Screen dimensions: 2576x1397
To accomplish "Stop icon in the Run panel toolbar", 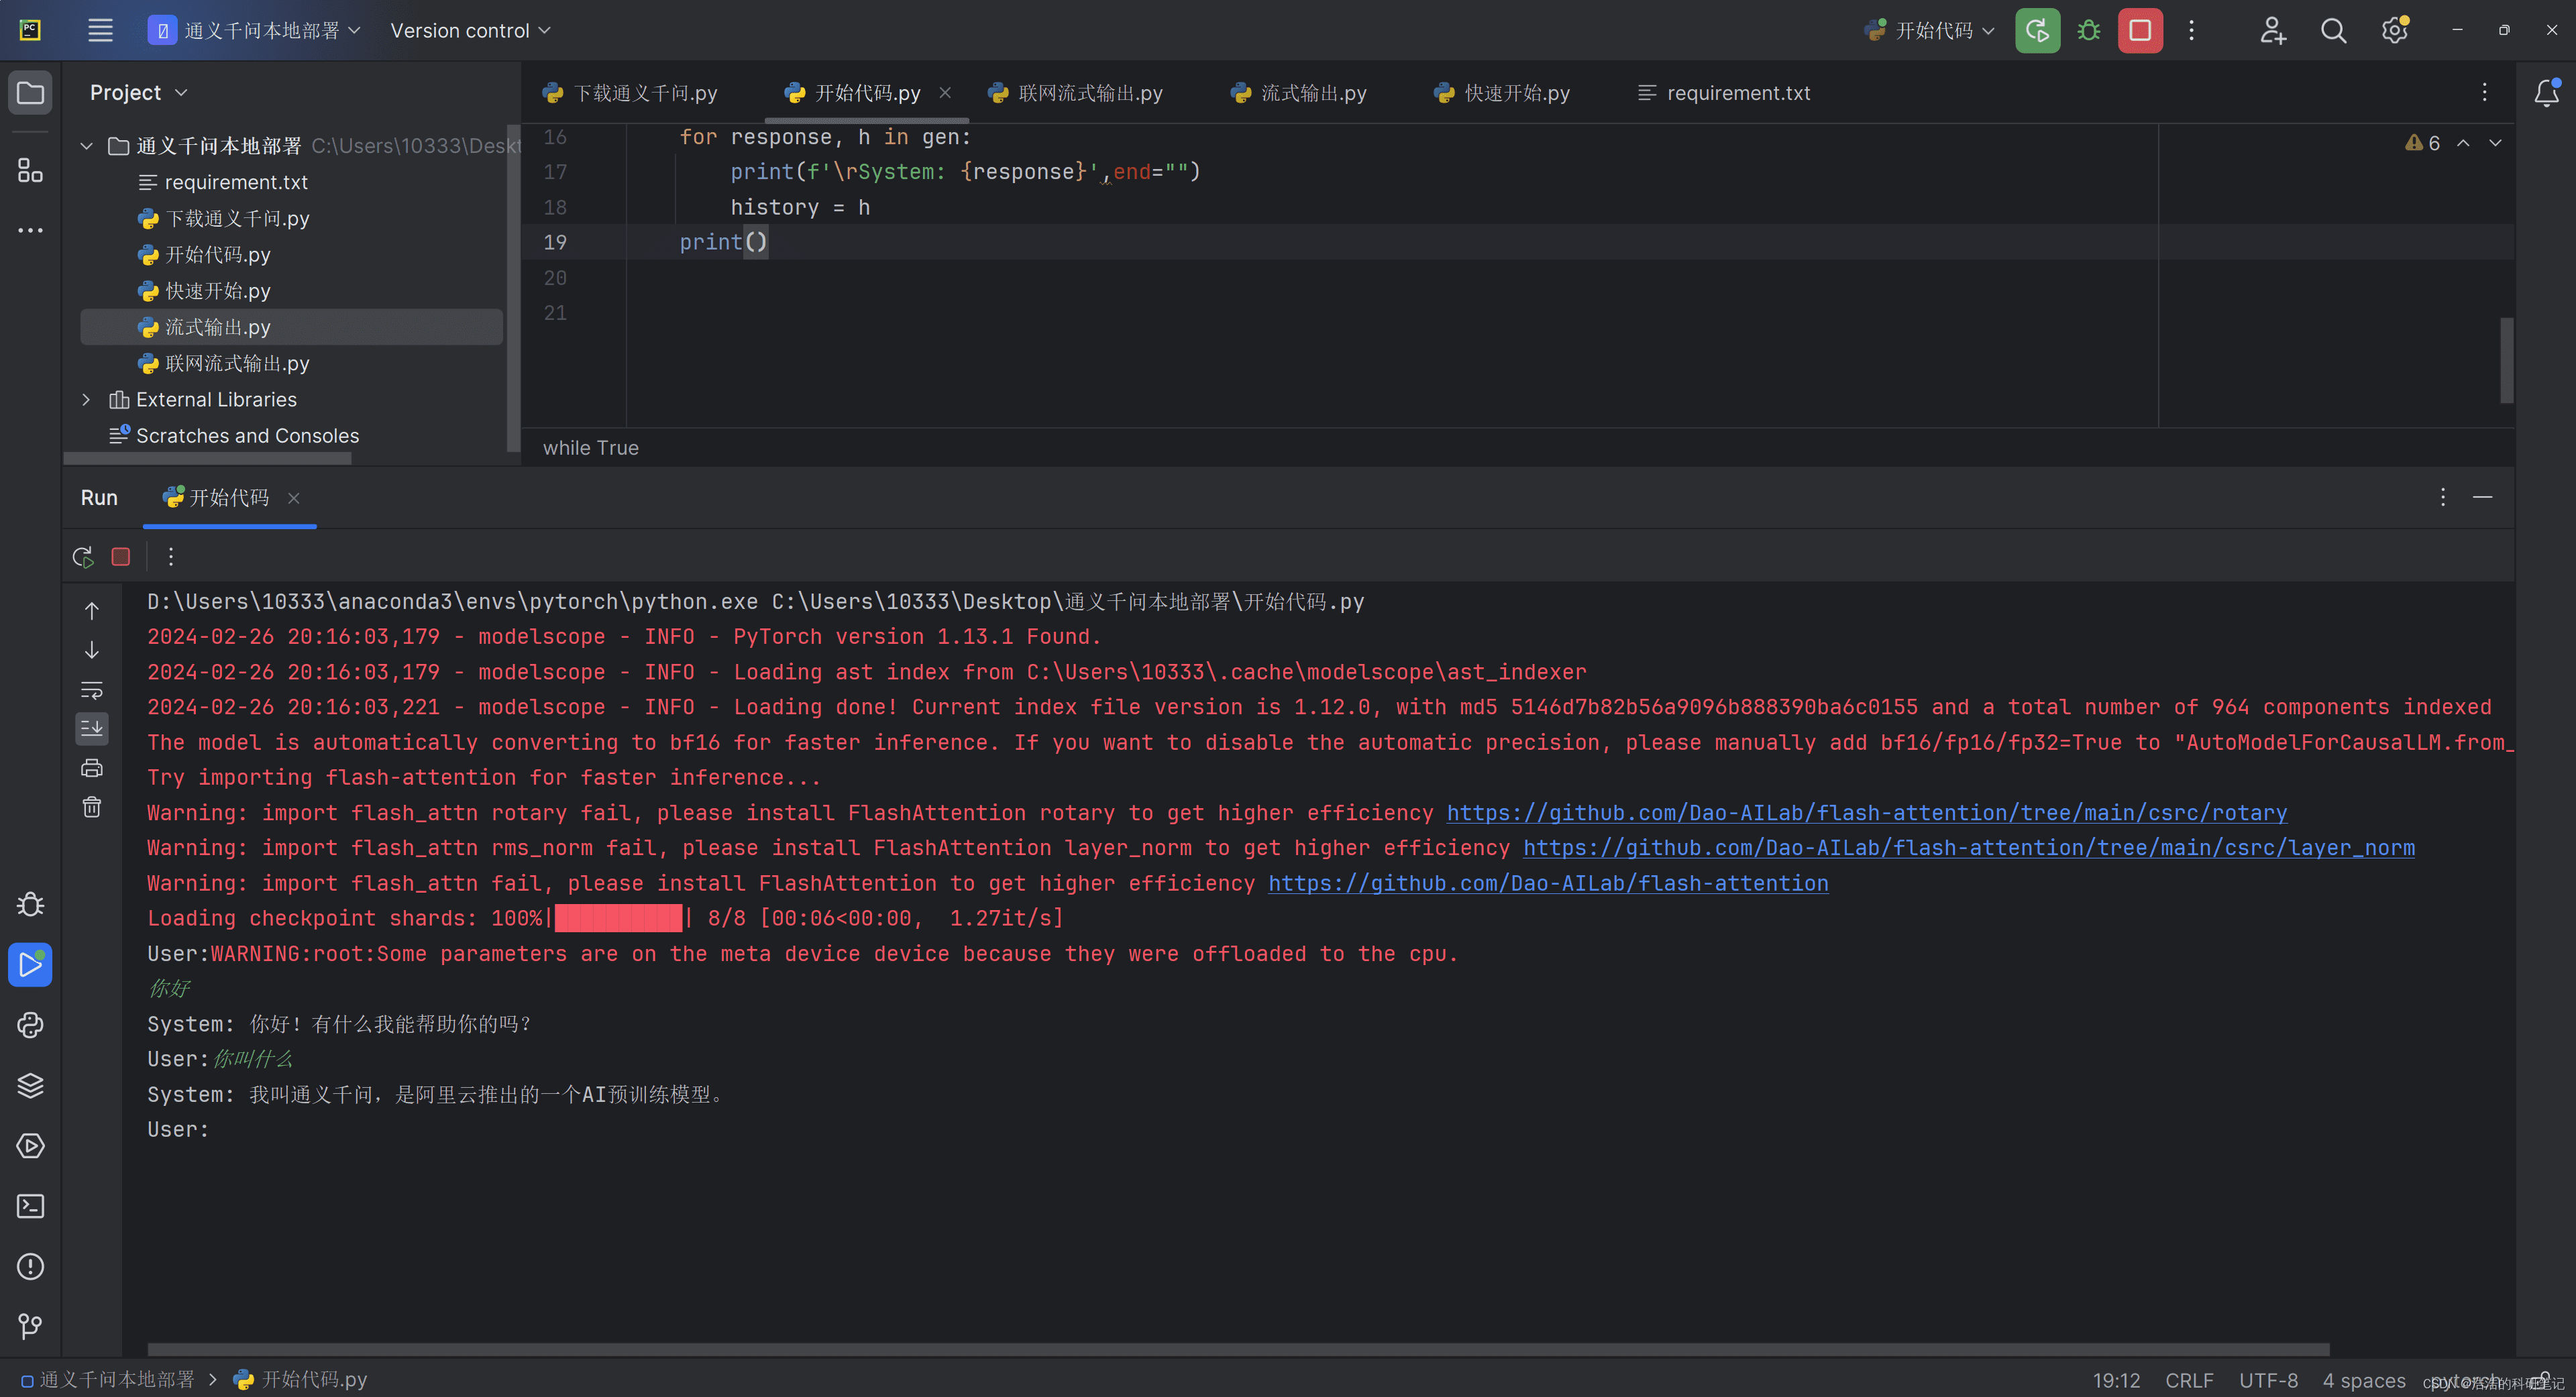I will pos(121,557).
